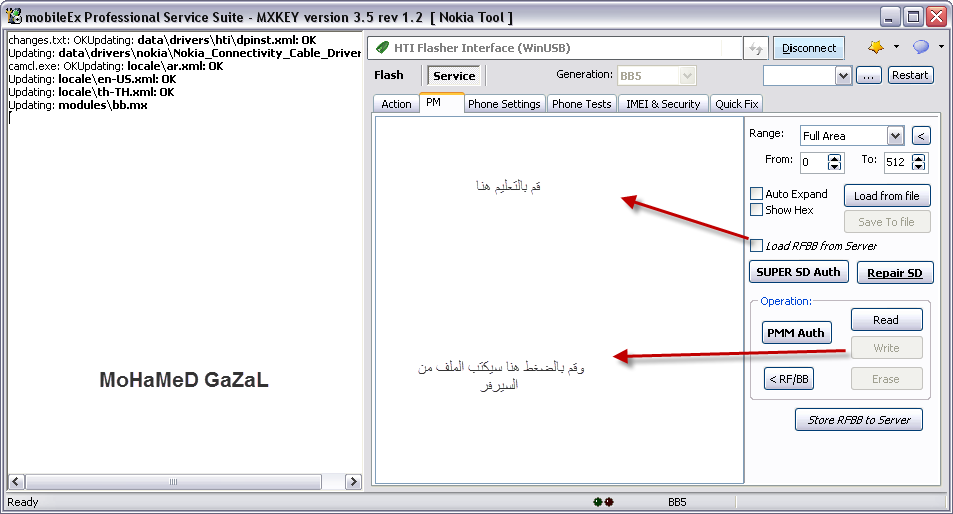
Task: Select the PM tab
Action: click(441, 103)
